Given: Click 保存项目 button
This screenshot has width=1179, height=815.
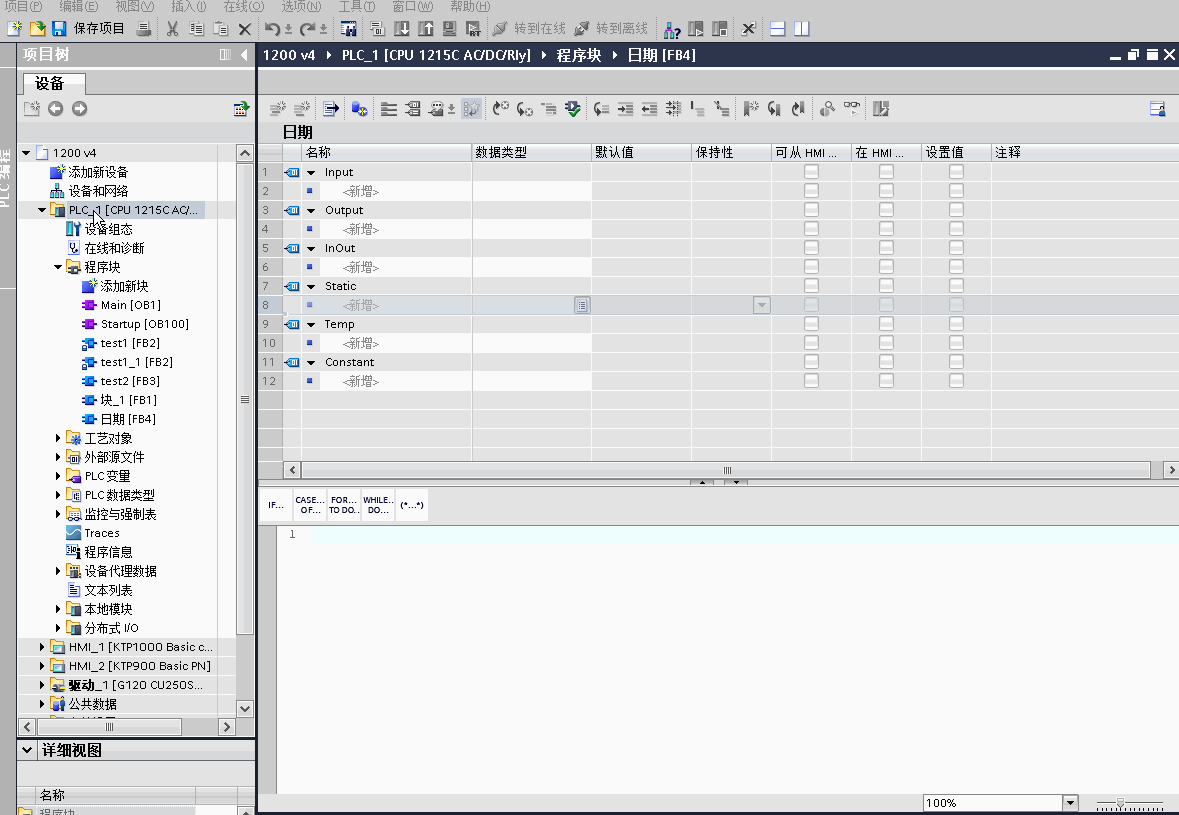Looking at the screenshot, I should click(89, 29).
